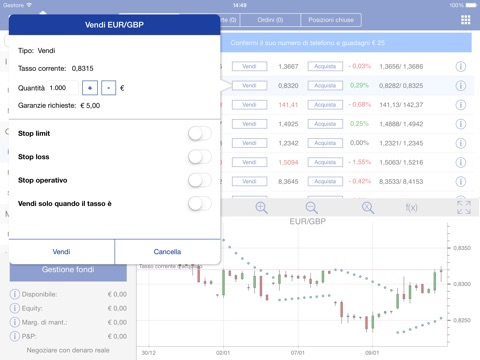
Task: Select the Quantità input field
Action: point(62,88)
